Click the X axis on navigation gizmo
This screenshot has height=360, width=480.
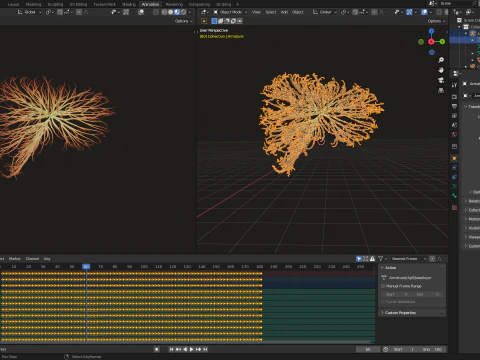click(x=431, y=42)
